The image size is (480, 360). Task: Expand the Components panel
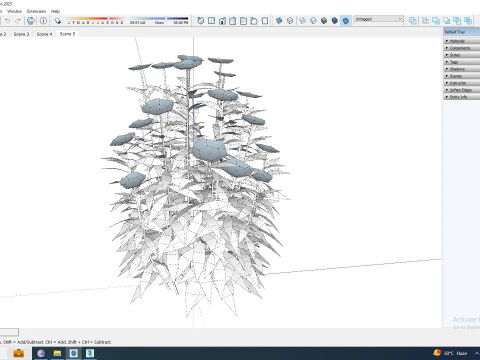coord(462,48)
